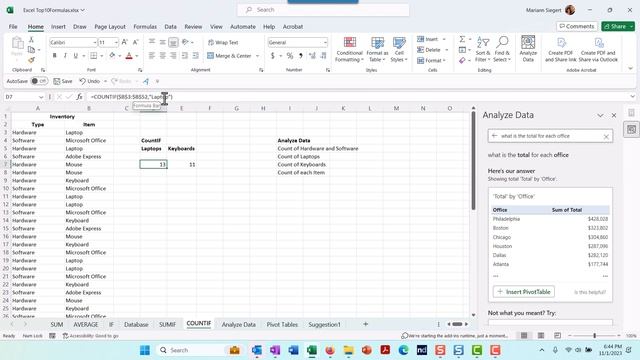Increase font size with the larger A icon
640x360 pixels.
(125, 42)
